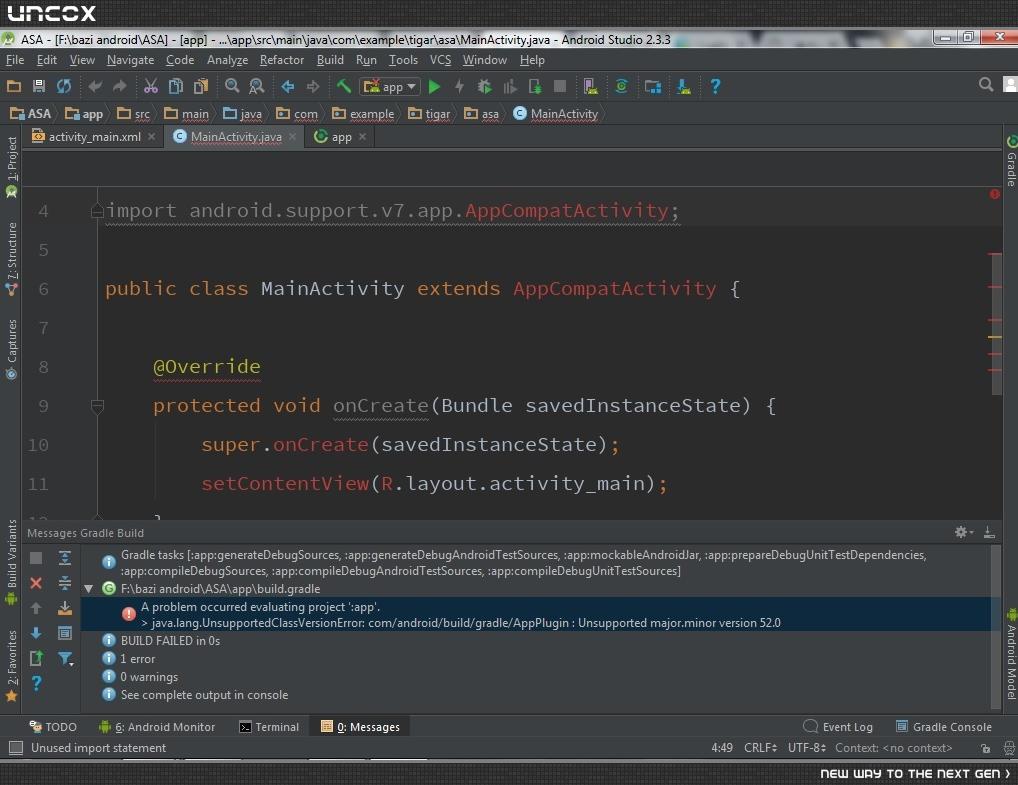The image size is (1018, 785).
Task: Click the Save All toolbar icon
Action: pos(39,86)
